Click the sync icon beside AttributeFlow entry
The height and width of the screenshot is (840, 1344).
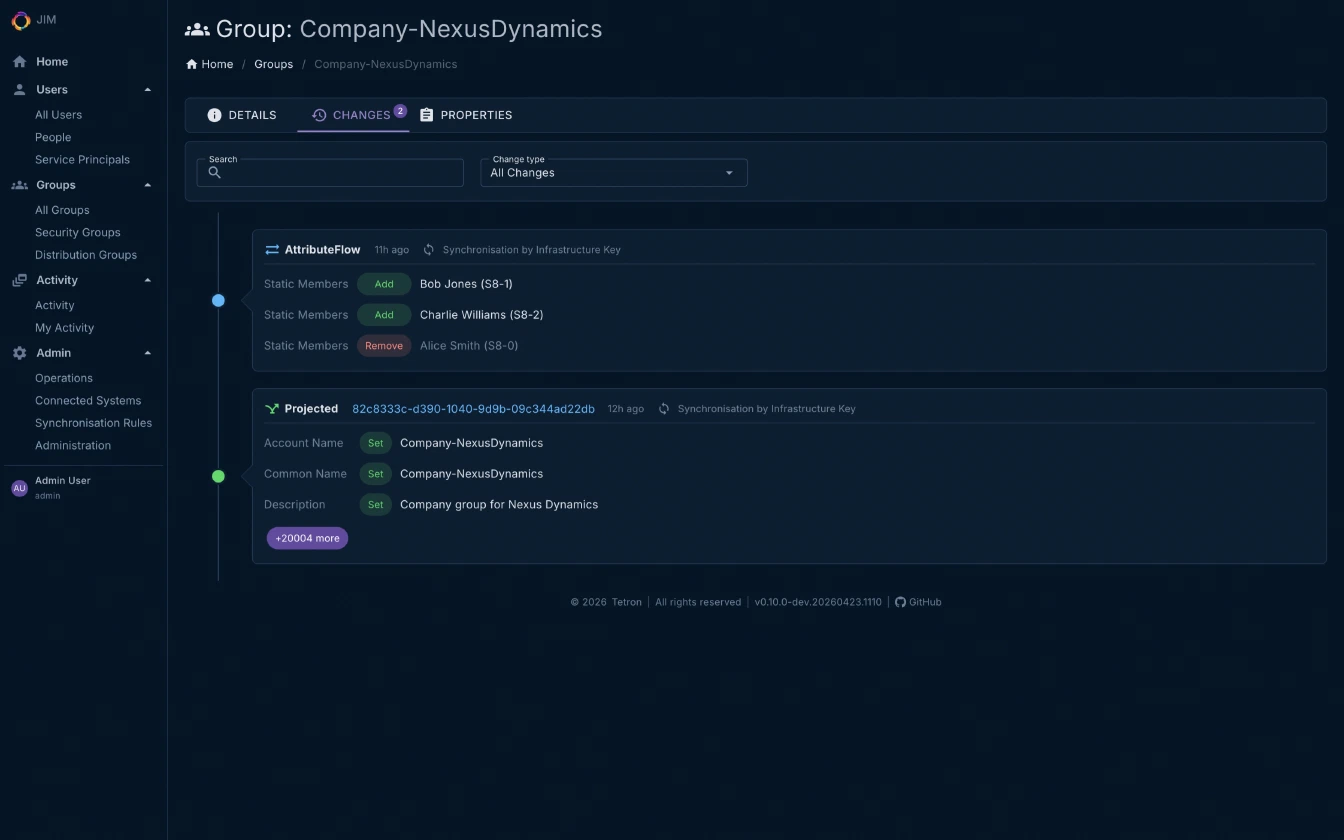[428, 249]
